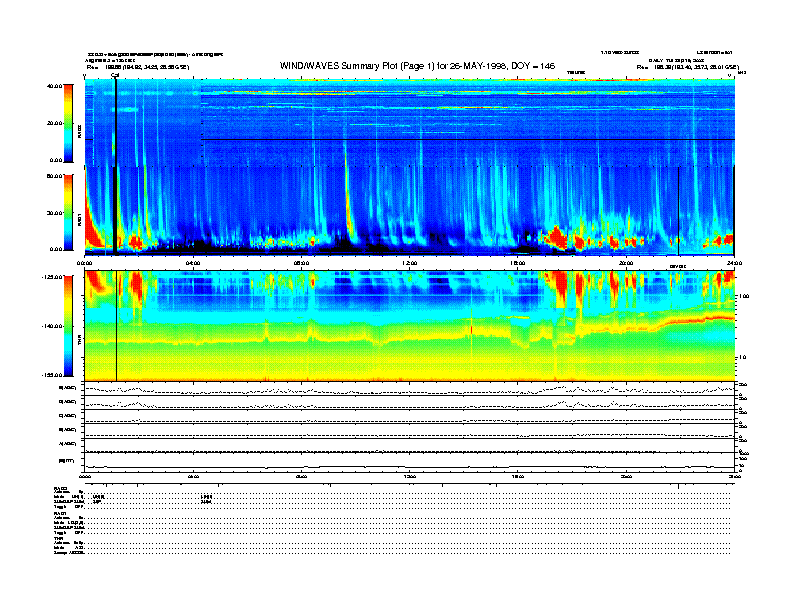This screenshot has width=792, height=612.
Task: Click the 16:00 time label below RAD1
Action: pyautogui.click(x=518, y=263)
